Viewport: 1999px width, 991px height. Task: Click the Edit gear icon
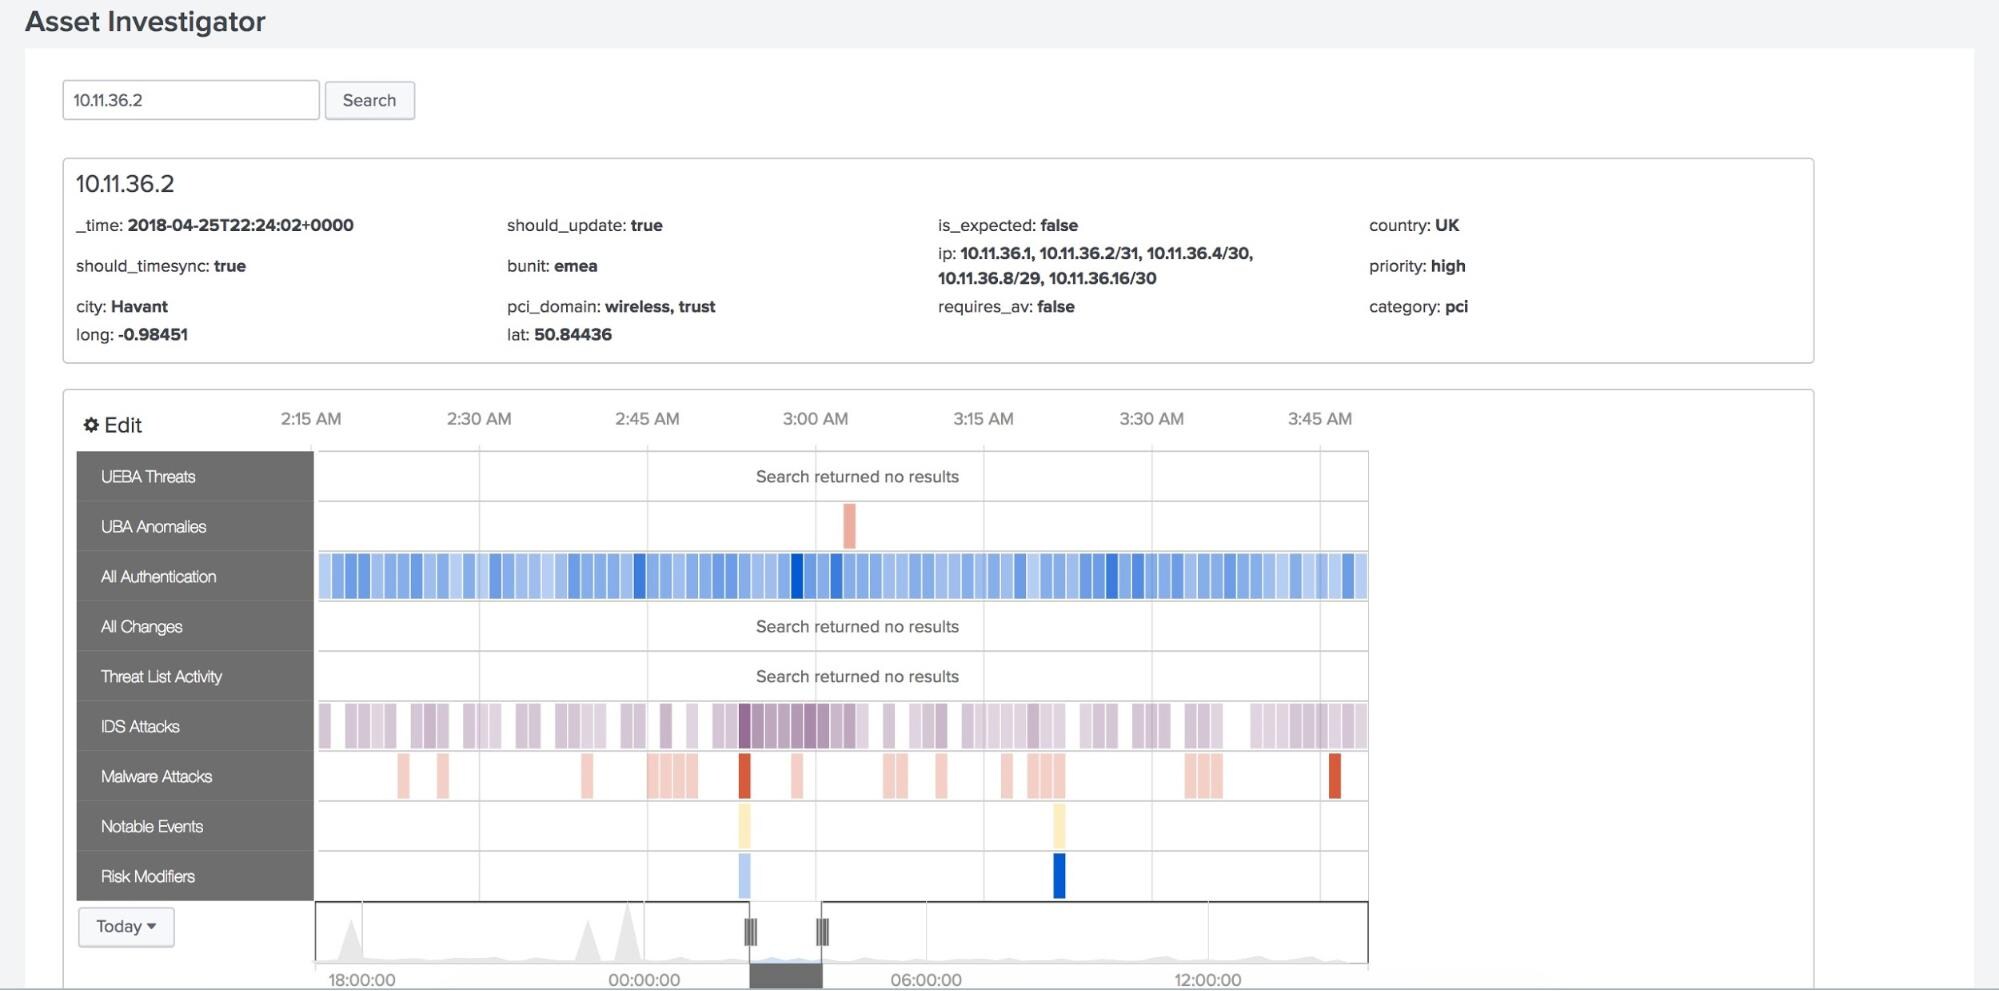pos(91,425)
